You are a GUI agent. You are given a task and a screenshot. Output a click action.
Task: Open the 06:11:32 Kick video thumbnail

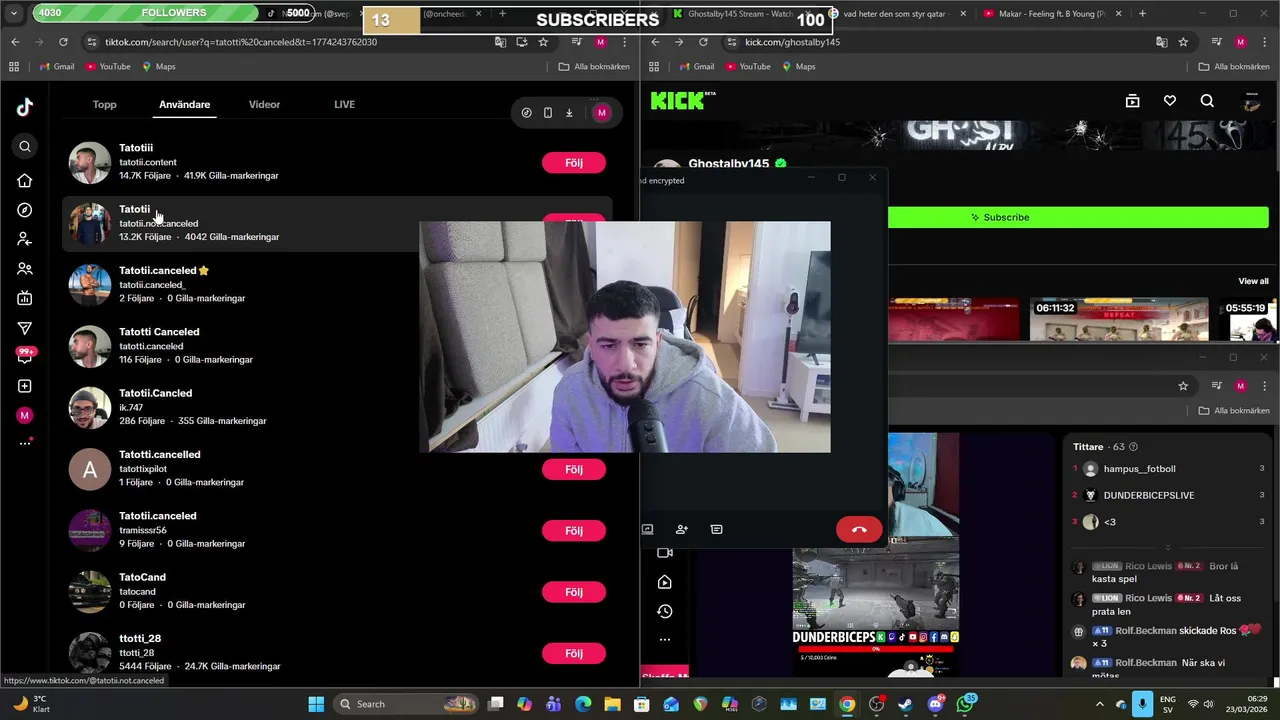coord(1119,319)
